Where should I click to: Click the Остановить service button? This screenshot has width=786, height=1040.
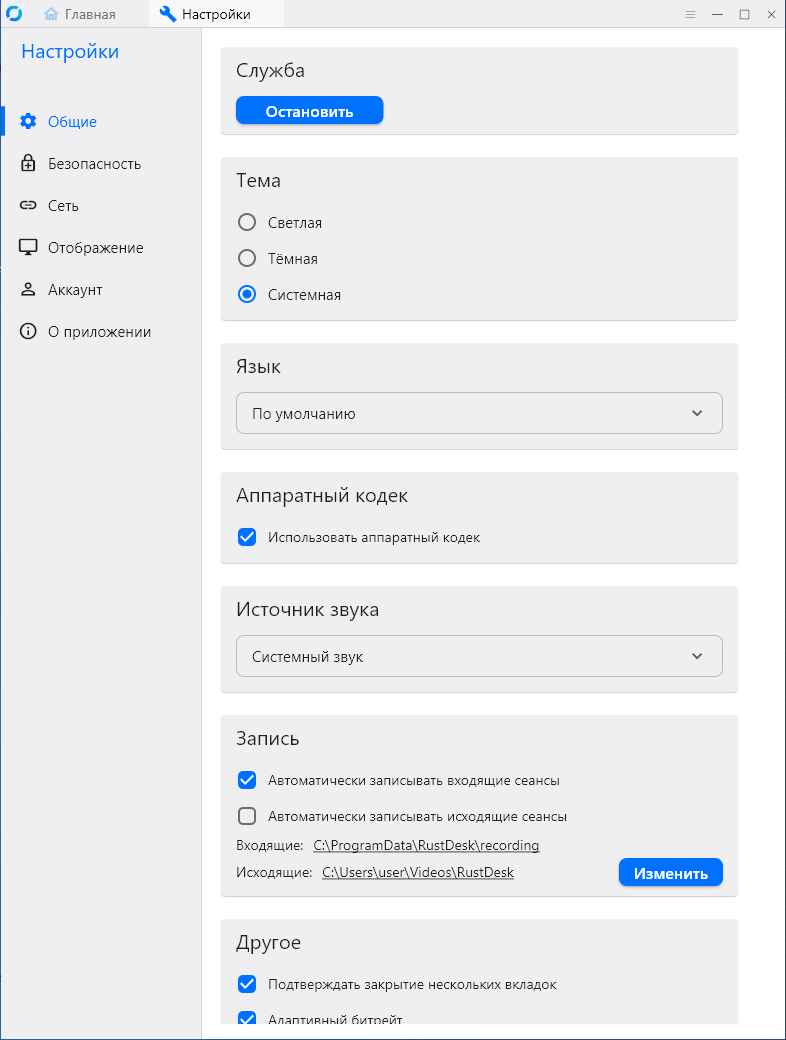tap(309, 111)
